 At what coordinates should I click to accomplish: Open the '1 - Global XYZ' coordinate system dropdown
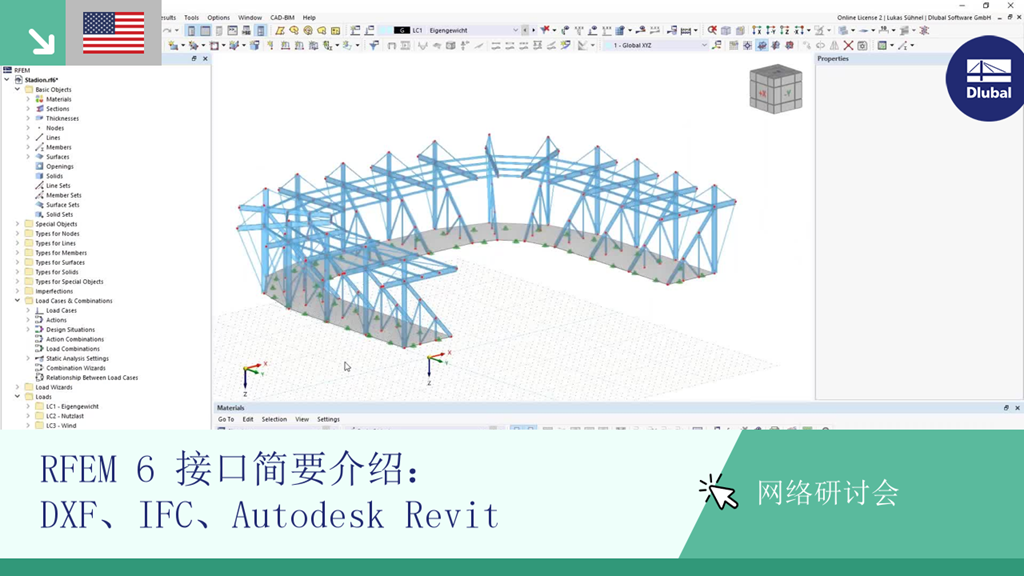tap(704, 44)
